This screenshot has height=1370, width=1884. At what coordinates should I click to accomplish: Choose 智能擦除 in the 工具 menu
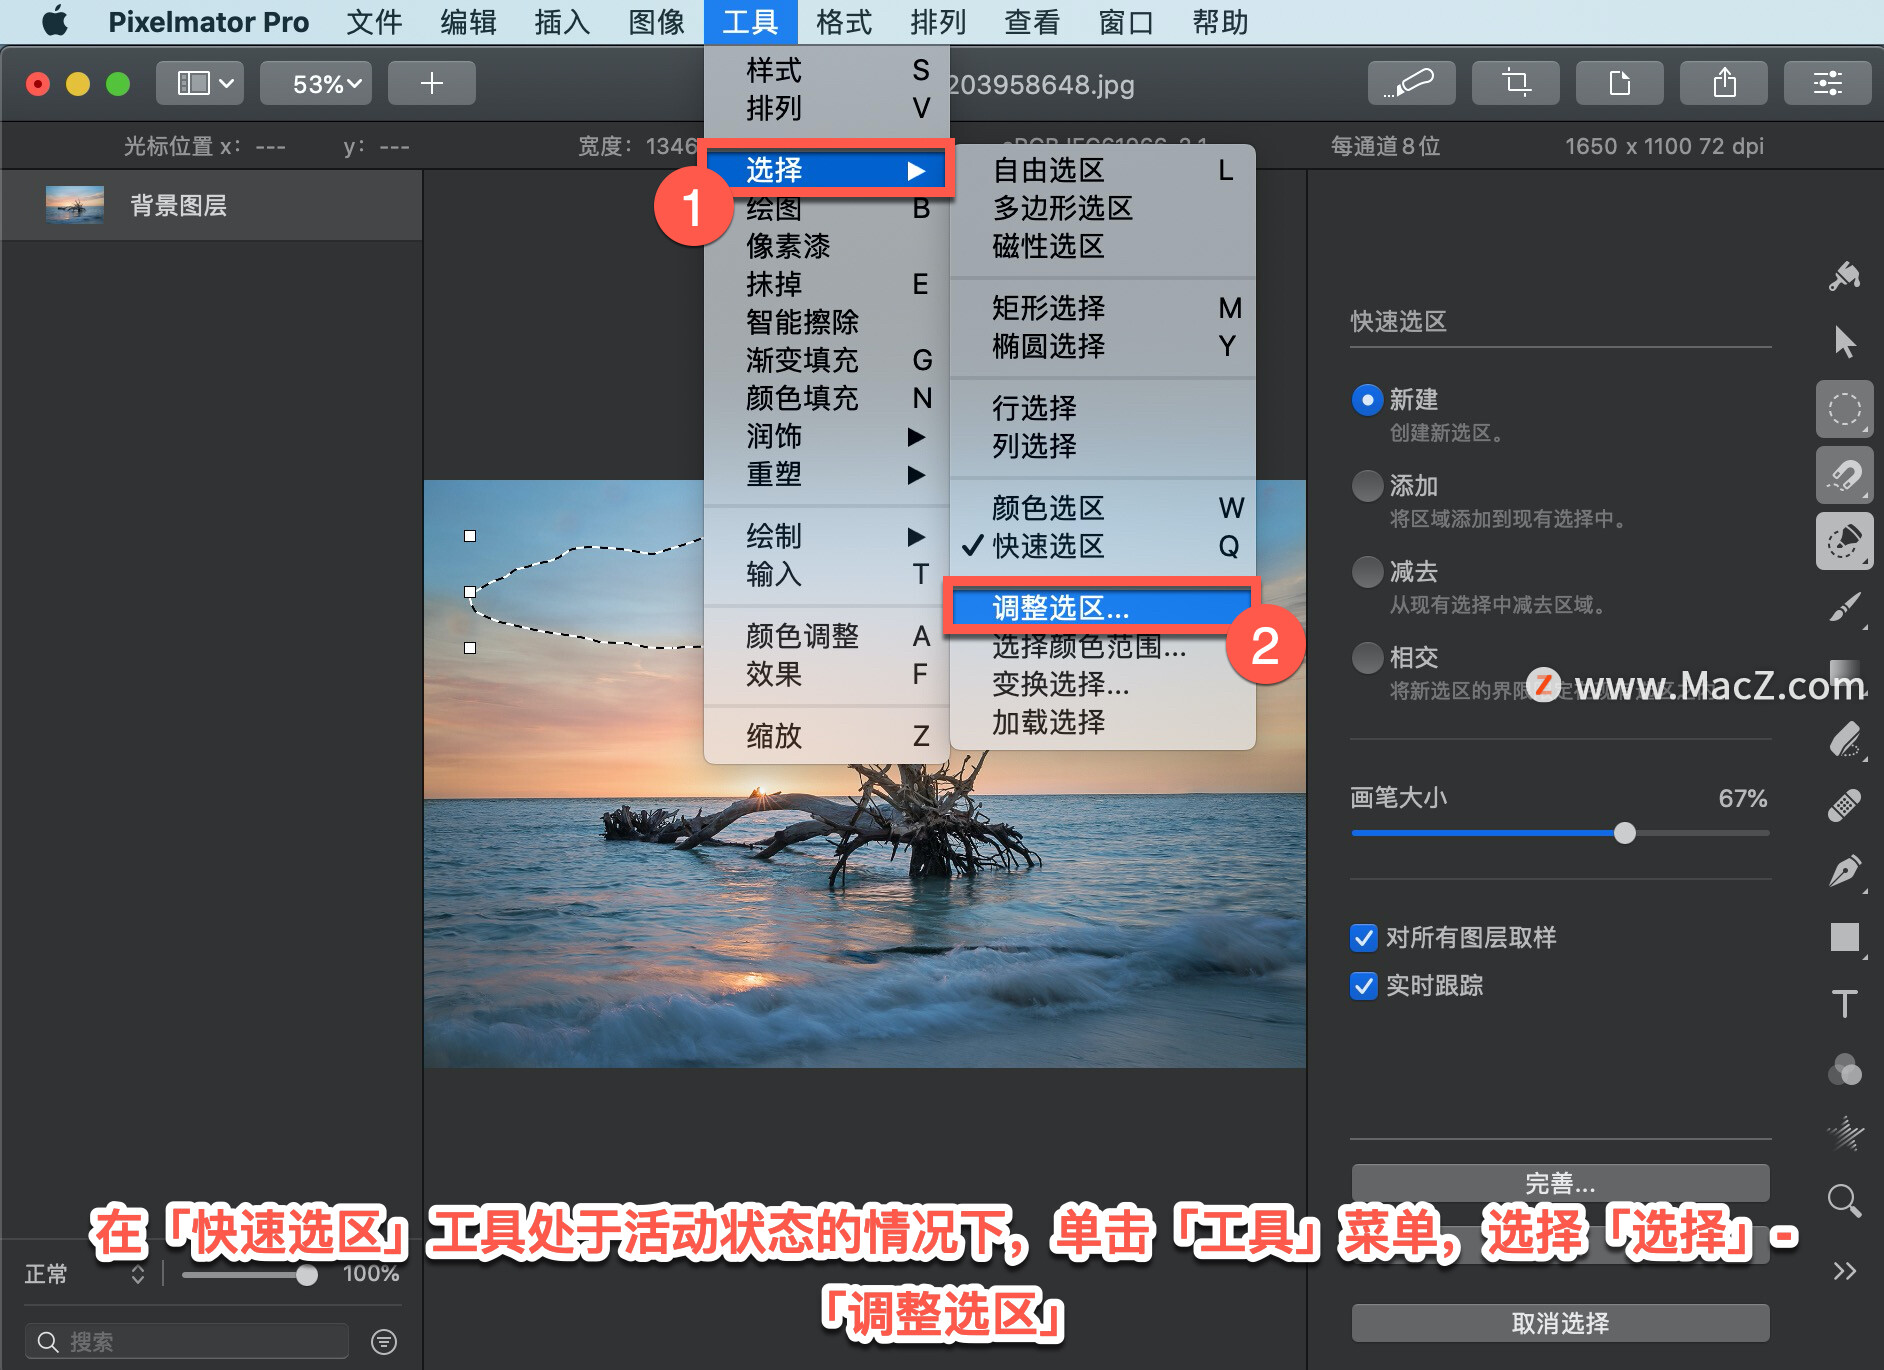[x=826, y=322]
